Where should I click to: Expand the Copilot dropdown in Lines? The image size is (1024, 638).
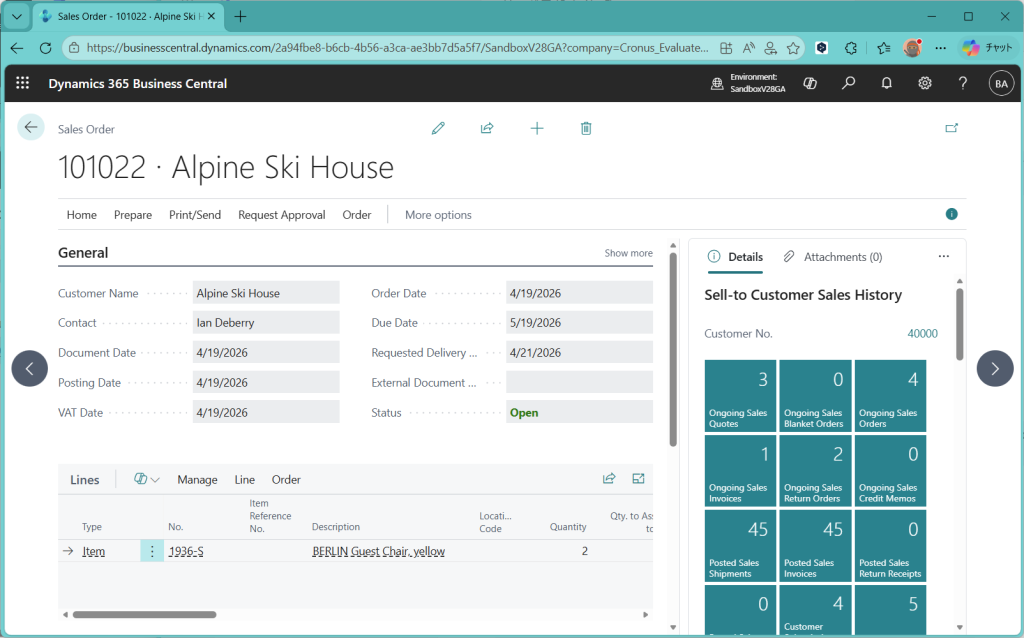(x=147, y=479)
